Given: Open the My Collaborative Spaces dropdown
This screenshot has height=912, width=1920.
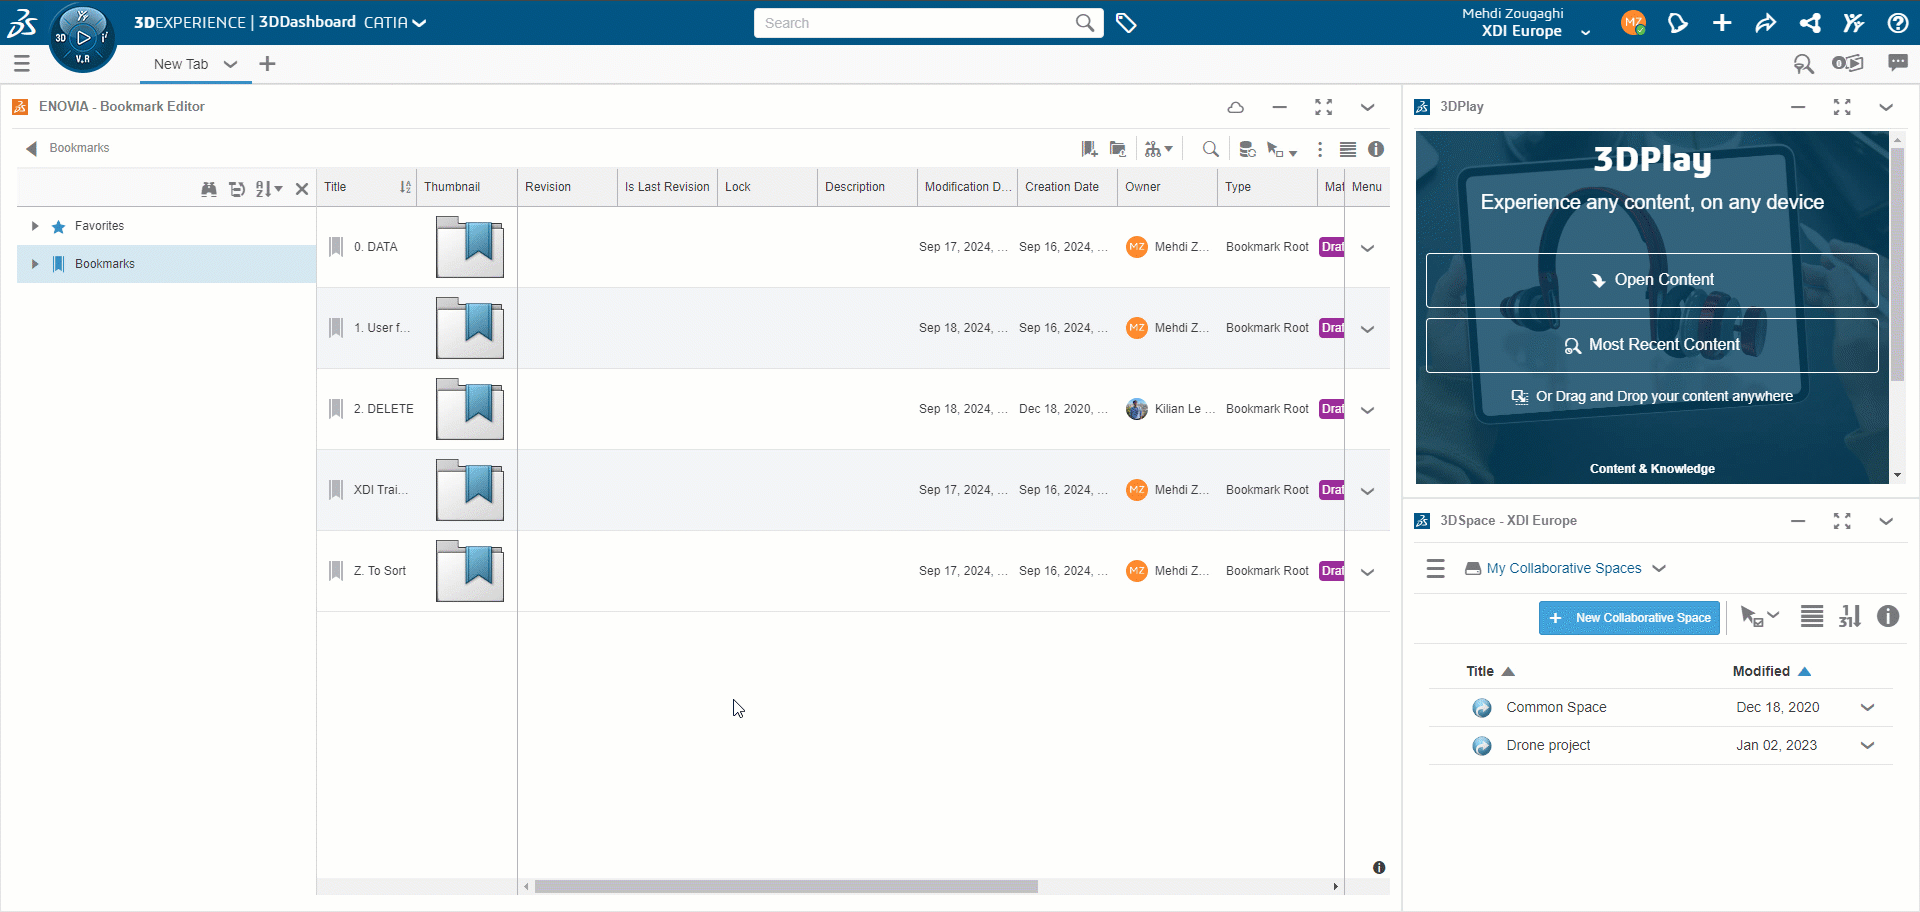Looking at the screenshot, I should [x=1565, y=568].
